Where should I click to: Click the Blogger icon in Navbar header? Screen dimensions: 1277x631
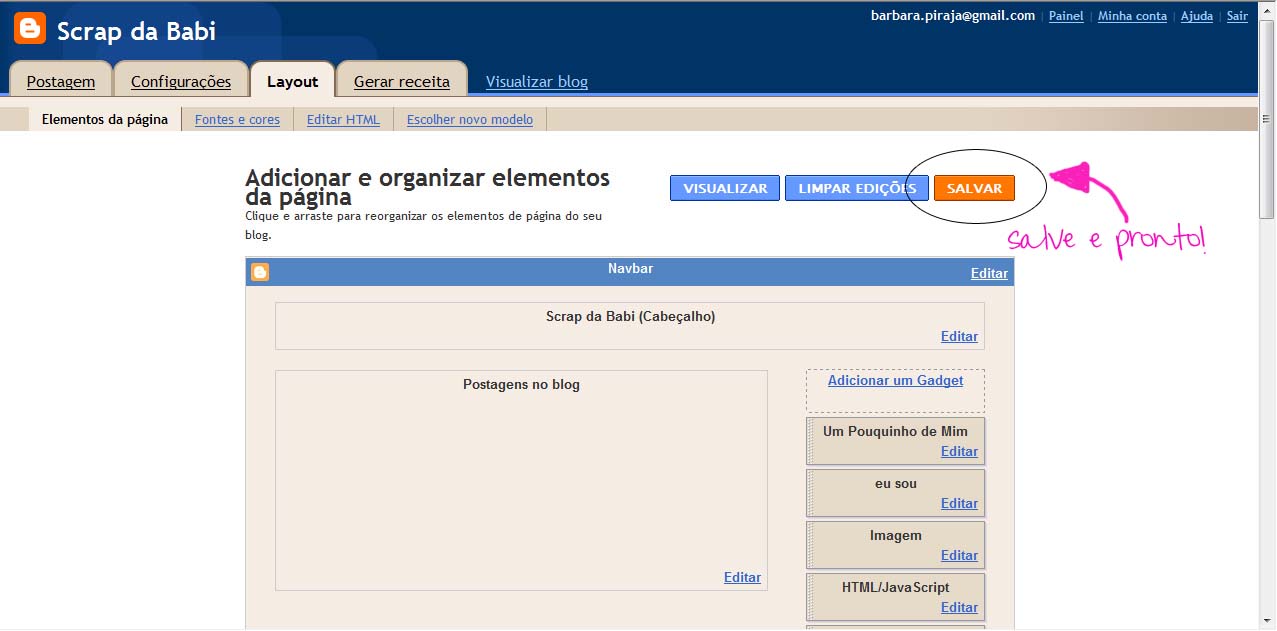pyautogui.click(x=260, y=272)
